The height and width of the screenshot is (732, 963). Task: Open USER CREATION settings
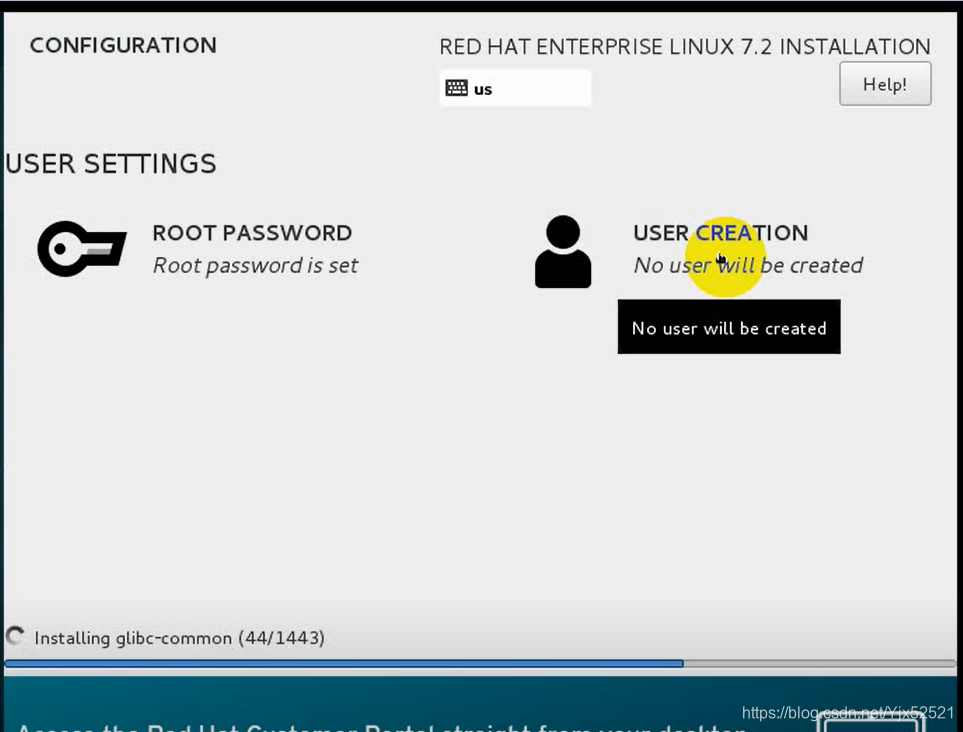720,233
